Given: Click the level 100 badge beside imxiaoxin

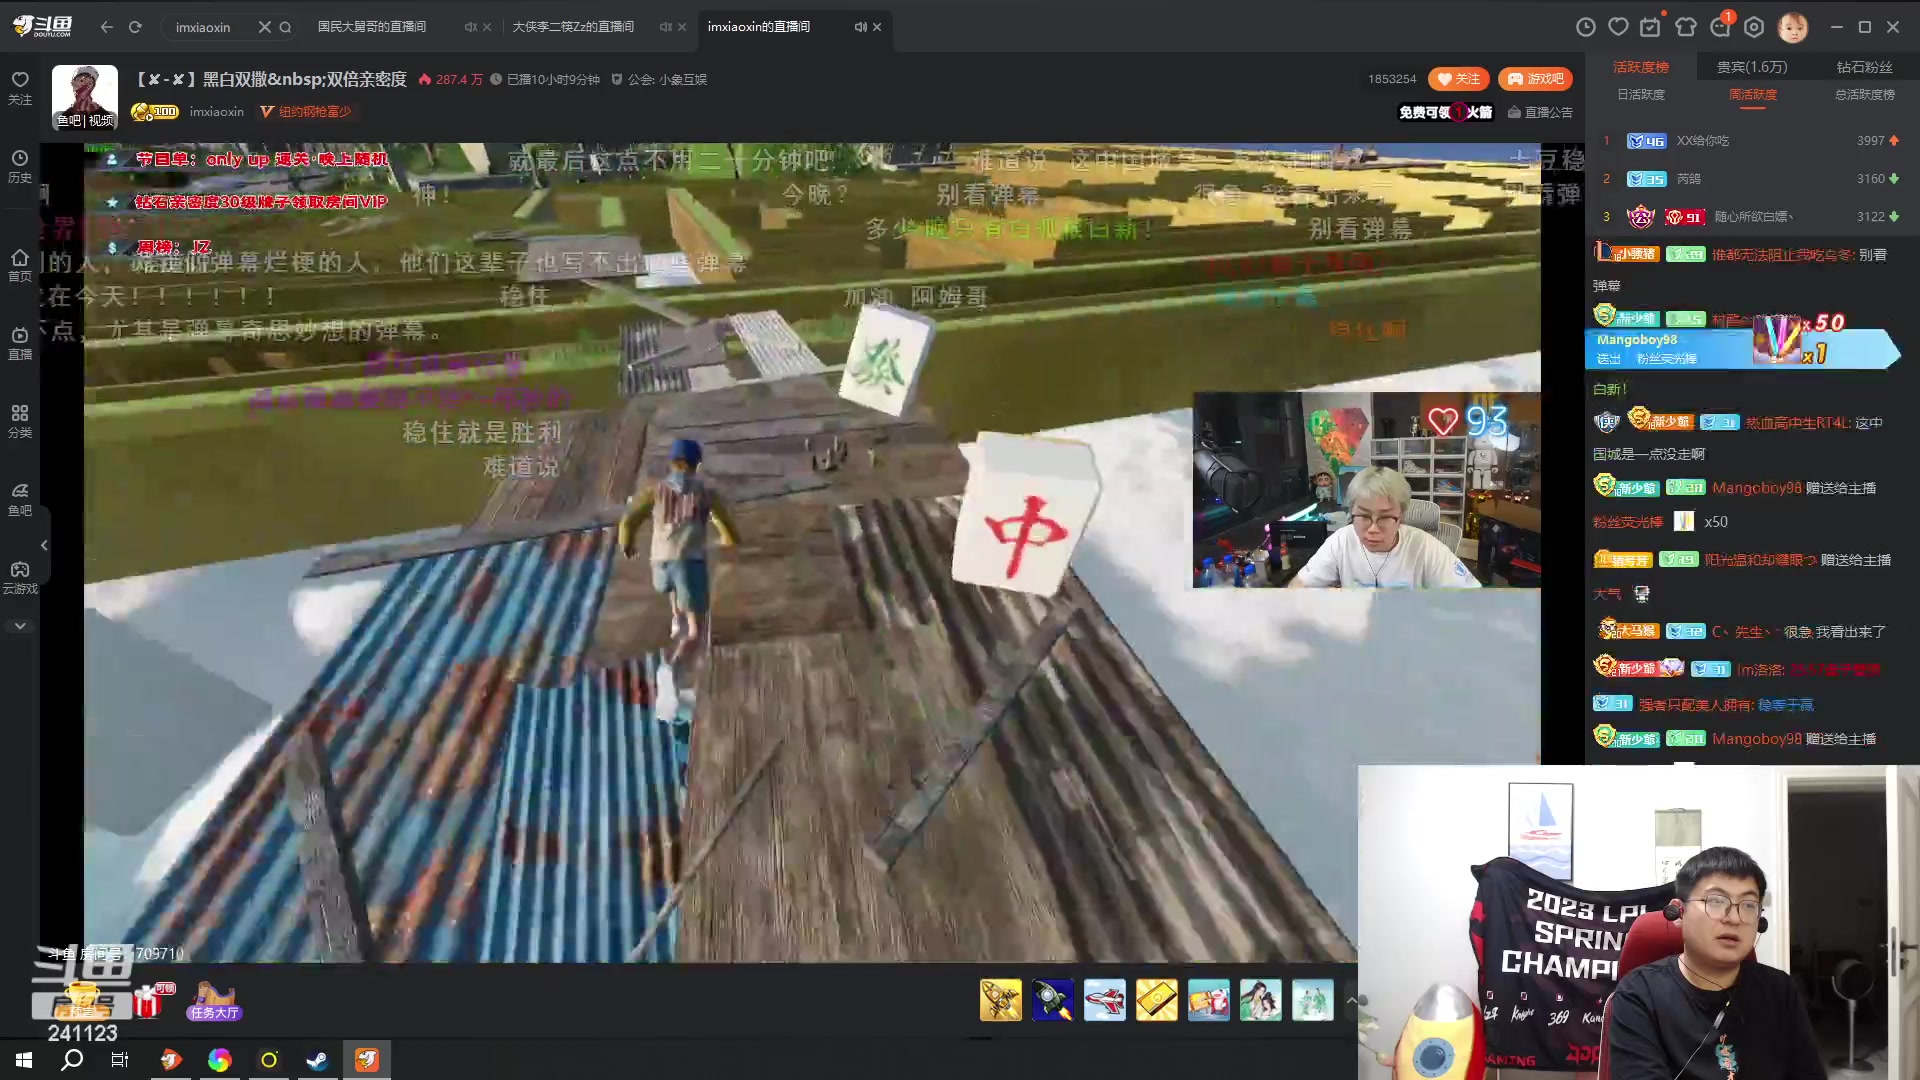Looking at the screenshot, I should [155, 112].
